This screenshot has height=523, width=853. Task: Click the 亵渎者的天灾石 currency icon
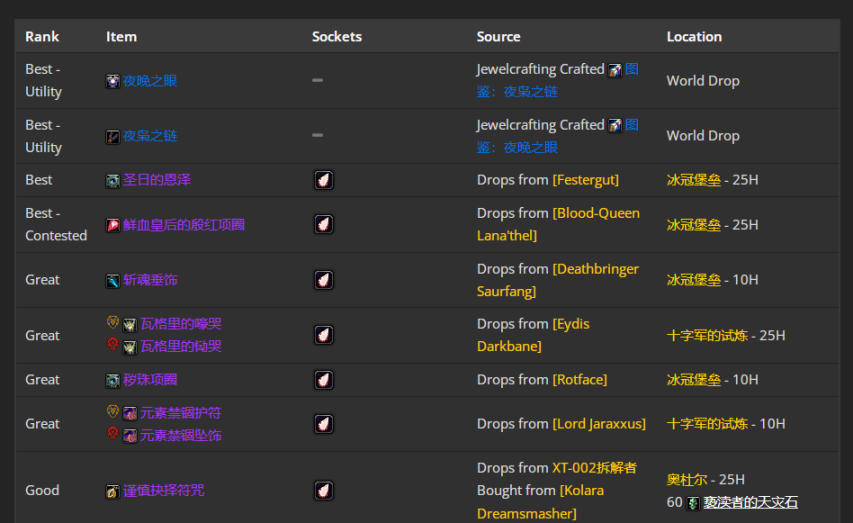point(693,503)
